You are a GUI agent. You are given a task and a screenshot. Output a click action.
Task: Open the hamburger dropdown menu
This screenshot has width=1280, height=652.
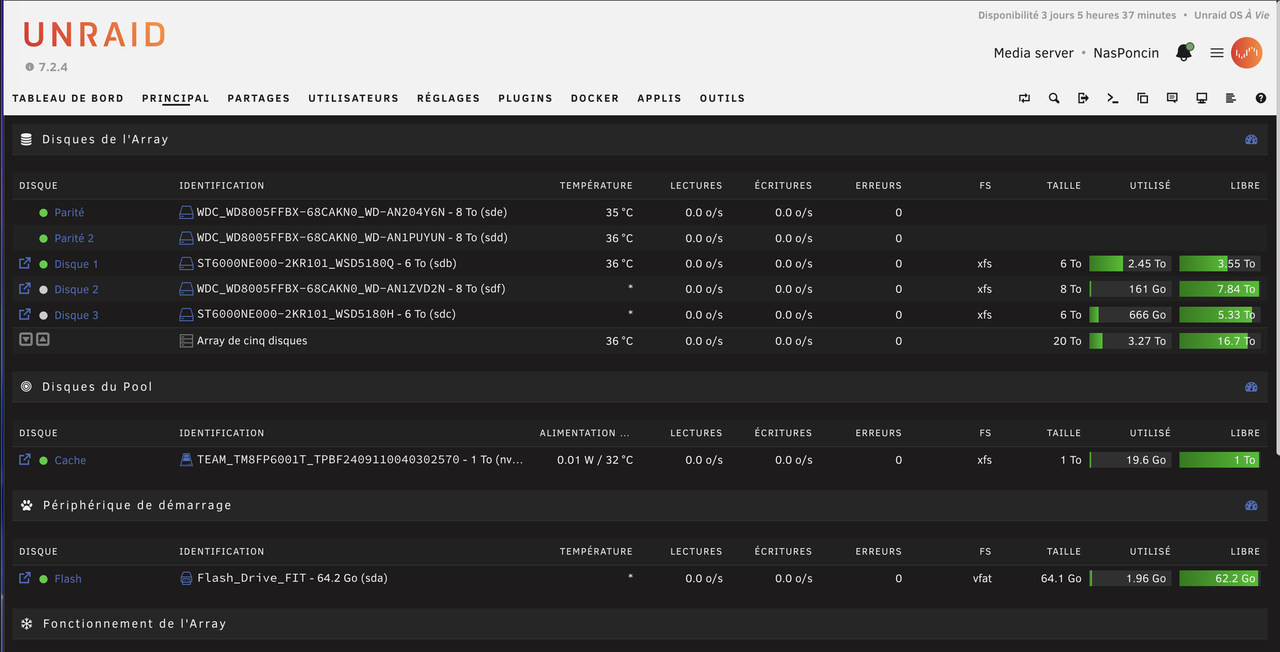point(1217,53)
